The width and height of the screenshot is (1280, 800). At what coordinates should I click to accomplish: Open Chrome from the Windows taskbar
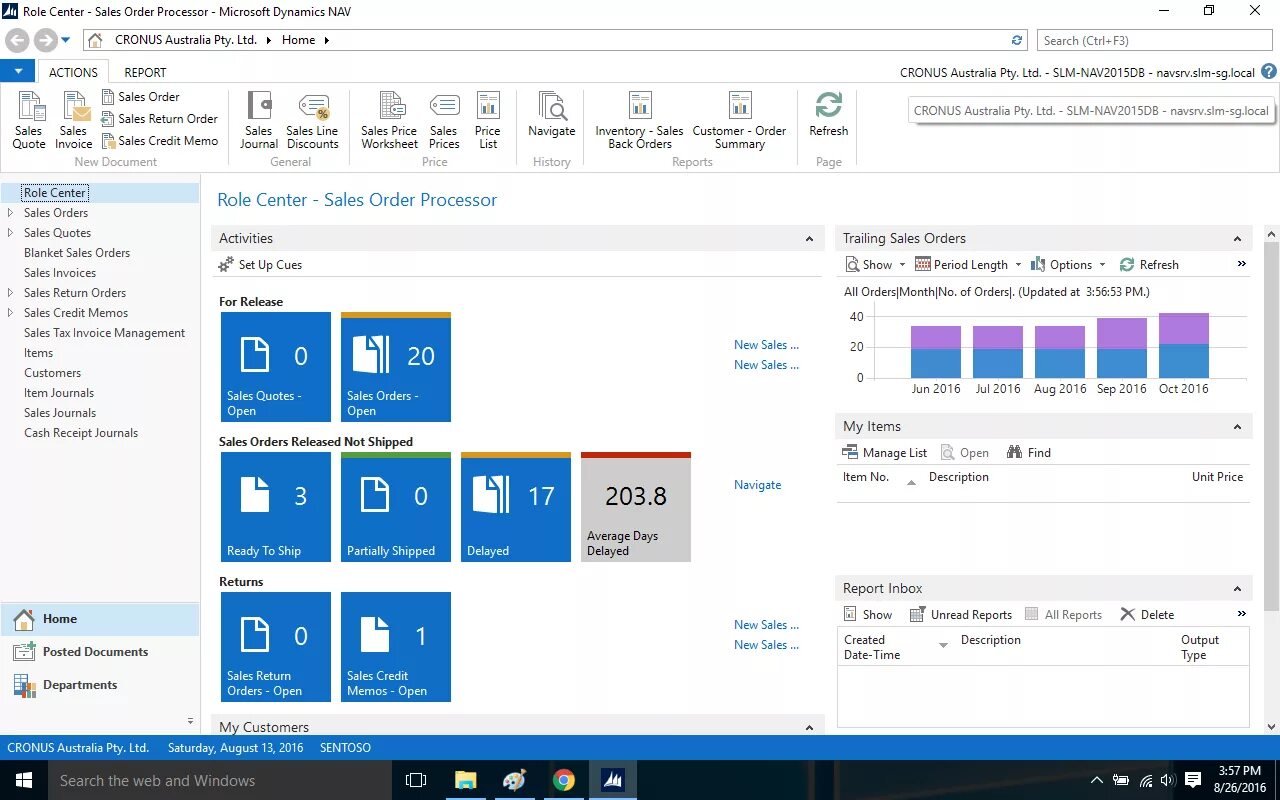click(x=564, y=780)
